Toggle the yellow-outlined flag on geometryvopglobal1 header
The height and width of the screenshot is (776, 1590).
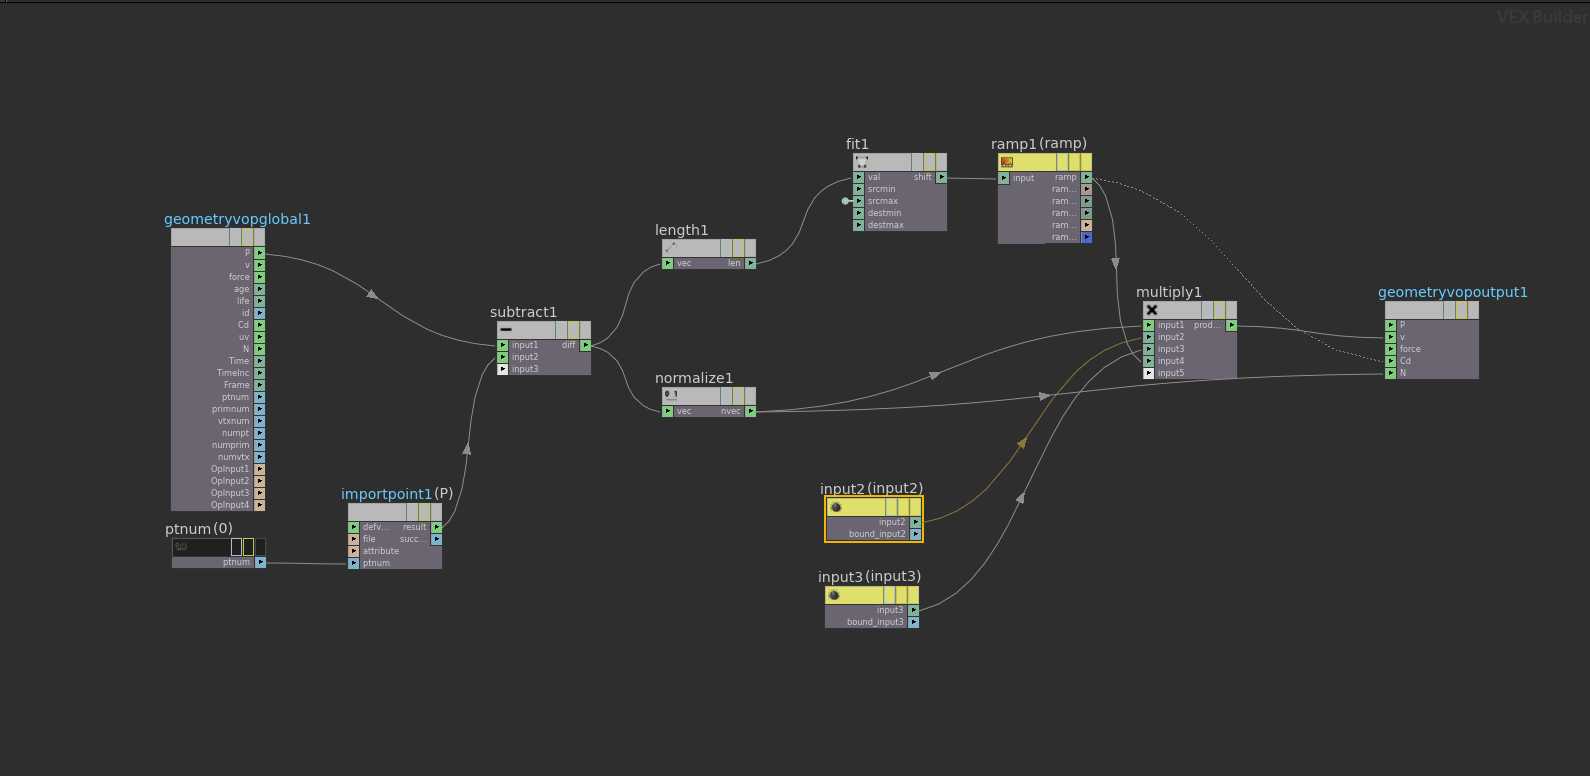pyautogui.click(x=248, y=237)
